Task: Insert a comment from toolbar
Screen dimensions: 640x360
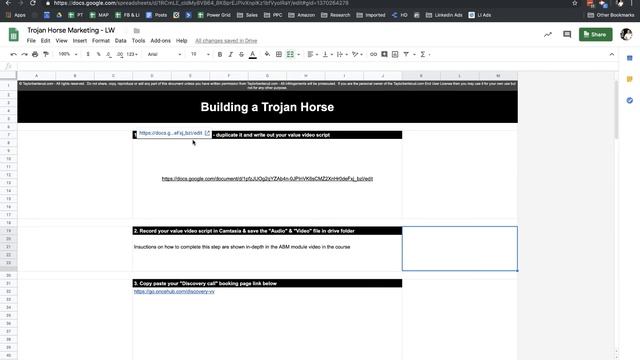Action: 384,54
